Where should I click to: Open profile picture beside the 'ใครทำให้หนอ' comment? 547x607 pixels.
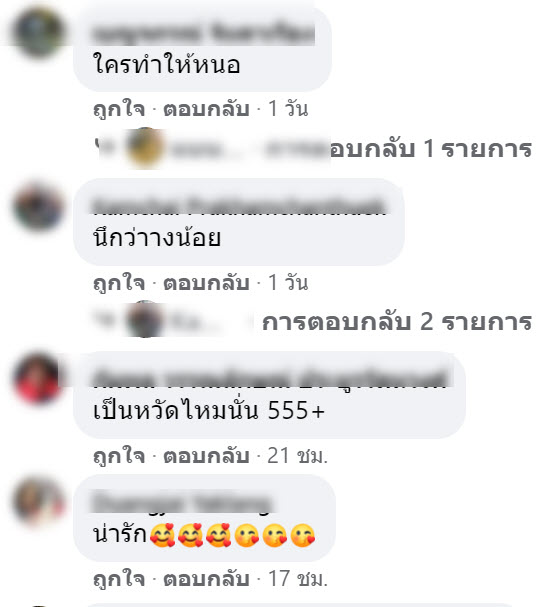click(38, 33)
